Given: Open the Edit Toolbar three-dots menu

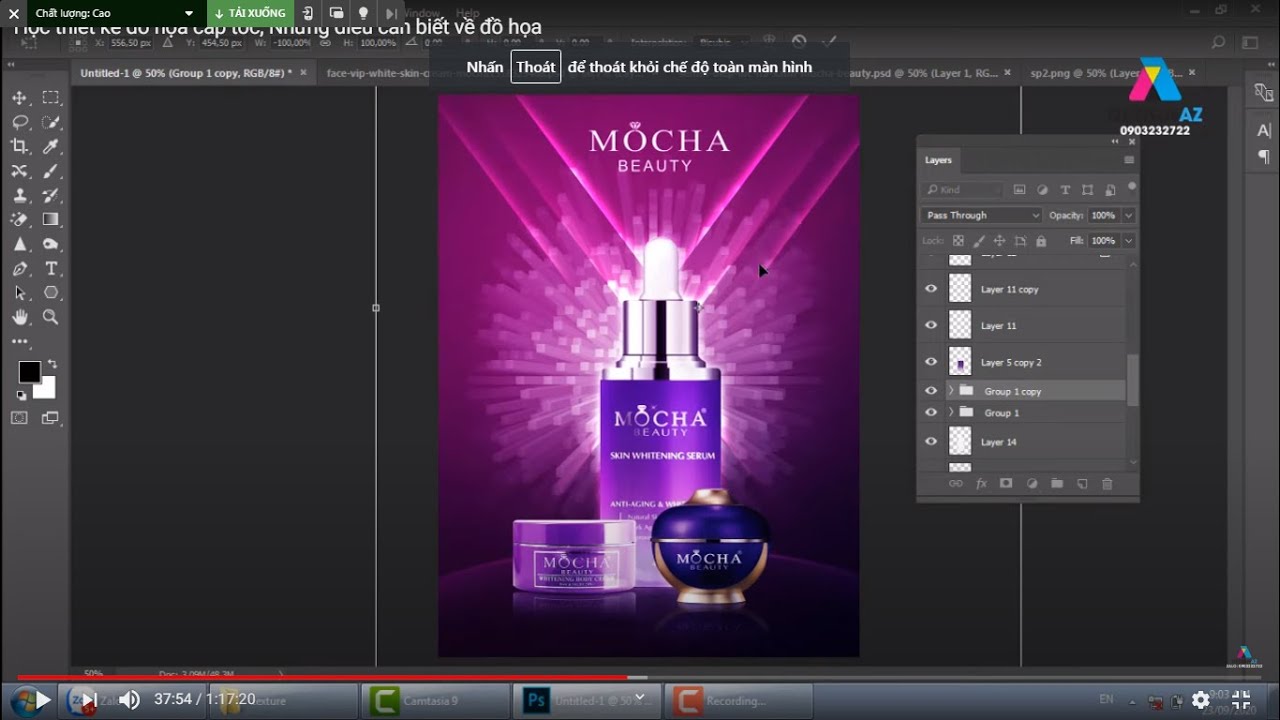Looking at the screenshot, I should tap(19, 341).
